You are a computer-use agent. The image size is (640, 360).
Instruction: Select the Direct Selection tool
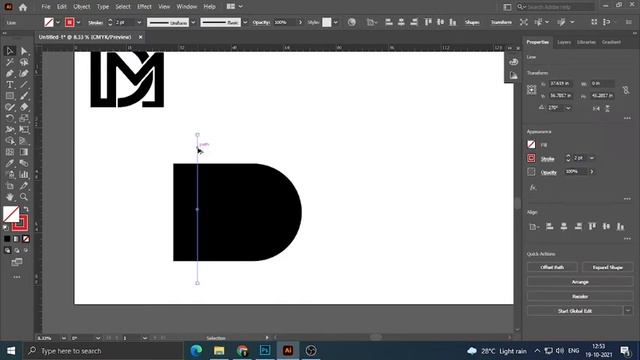click(x=24, y=51)
